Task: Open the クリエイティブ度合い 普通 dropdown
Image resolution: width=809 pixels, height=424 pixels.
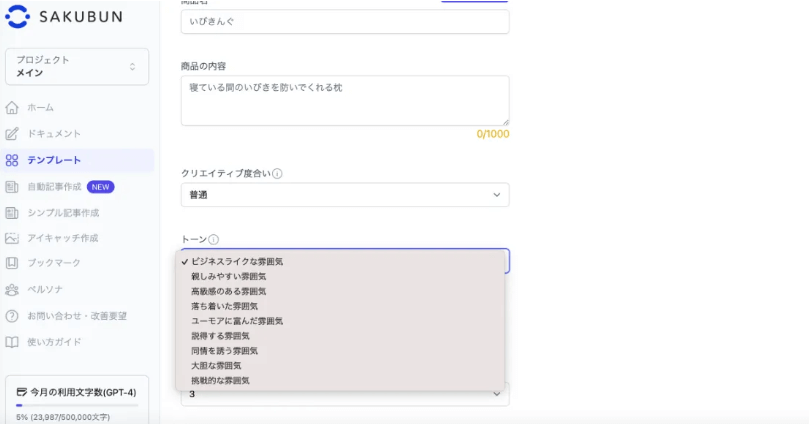Action: (x=345, y=195)
